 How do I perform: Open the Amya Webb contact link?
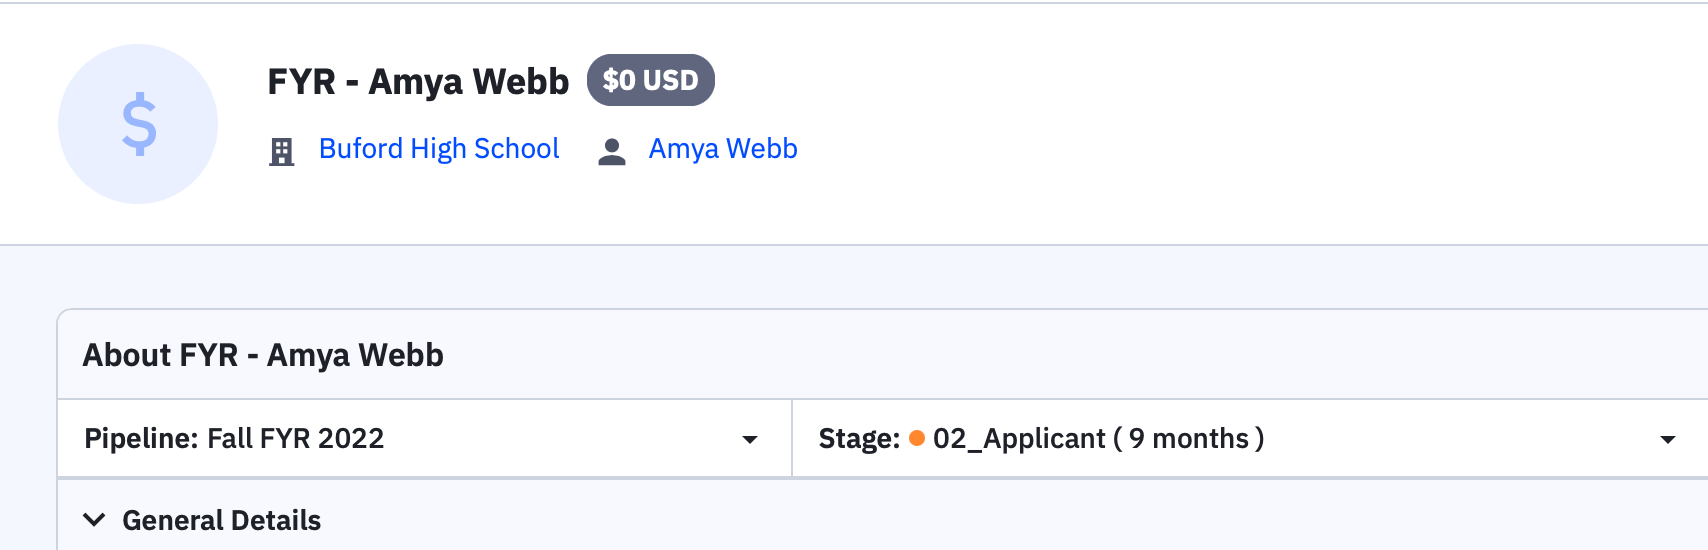723,149
